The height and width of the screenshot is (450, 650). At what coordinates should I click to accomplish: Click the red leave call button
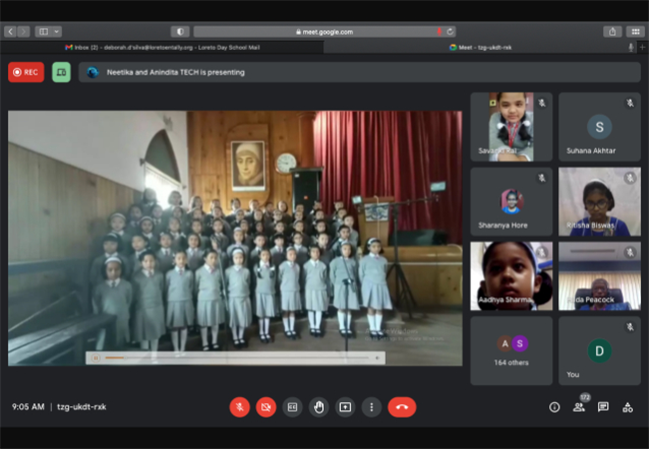tap(402, 407)
